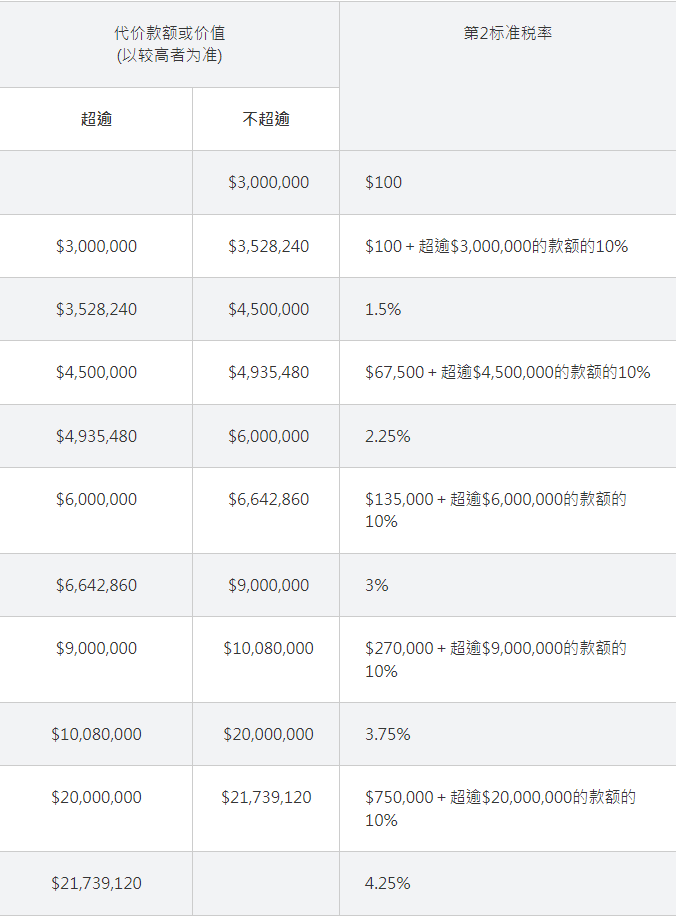676x917 pixels.
Task: Click the 不超逾 $21,739,120 cell
Action: (x=266, y=797)
